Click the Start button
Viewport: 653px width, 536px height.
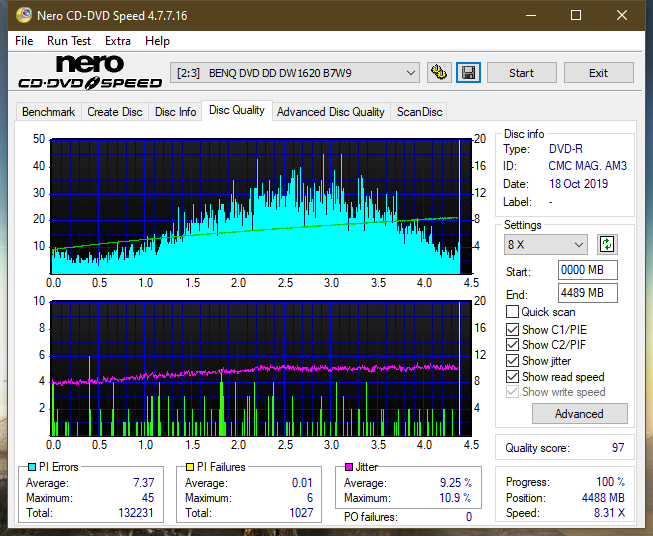(521, 73)
